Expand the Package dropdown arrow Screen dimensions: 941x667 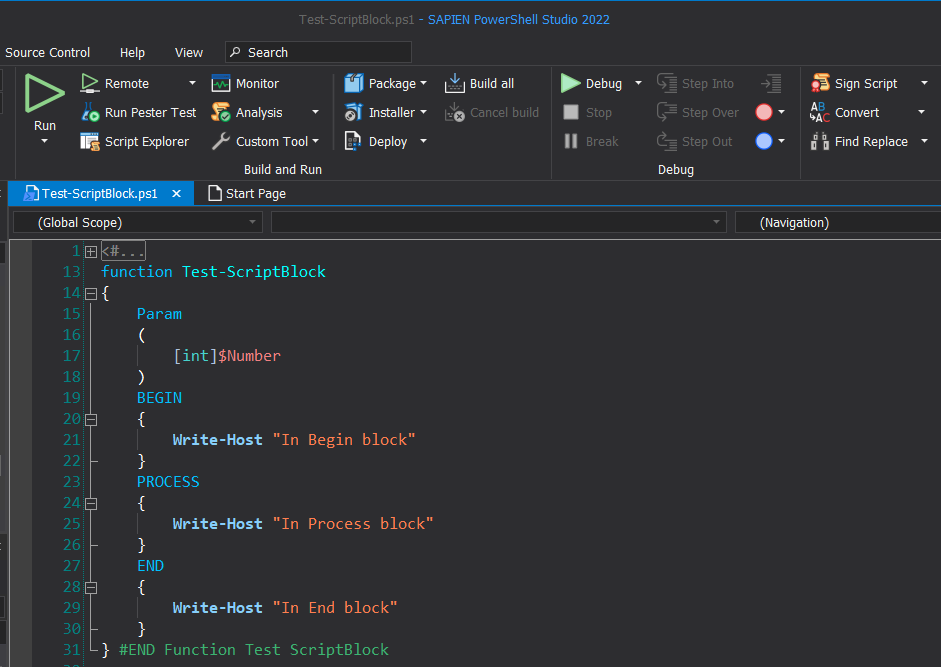tap(424, 83)
